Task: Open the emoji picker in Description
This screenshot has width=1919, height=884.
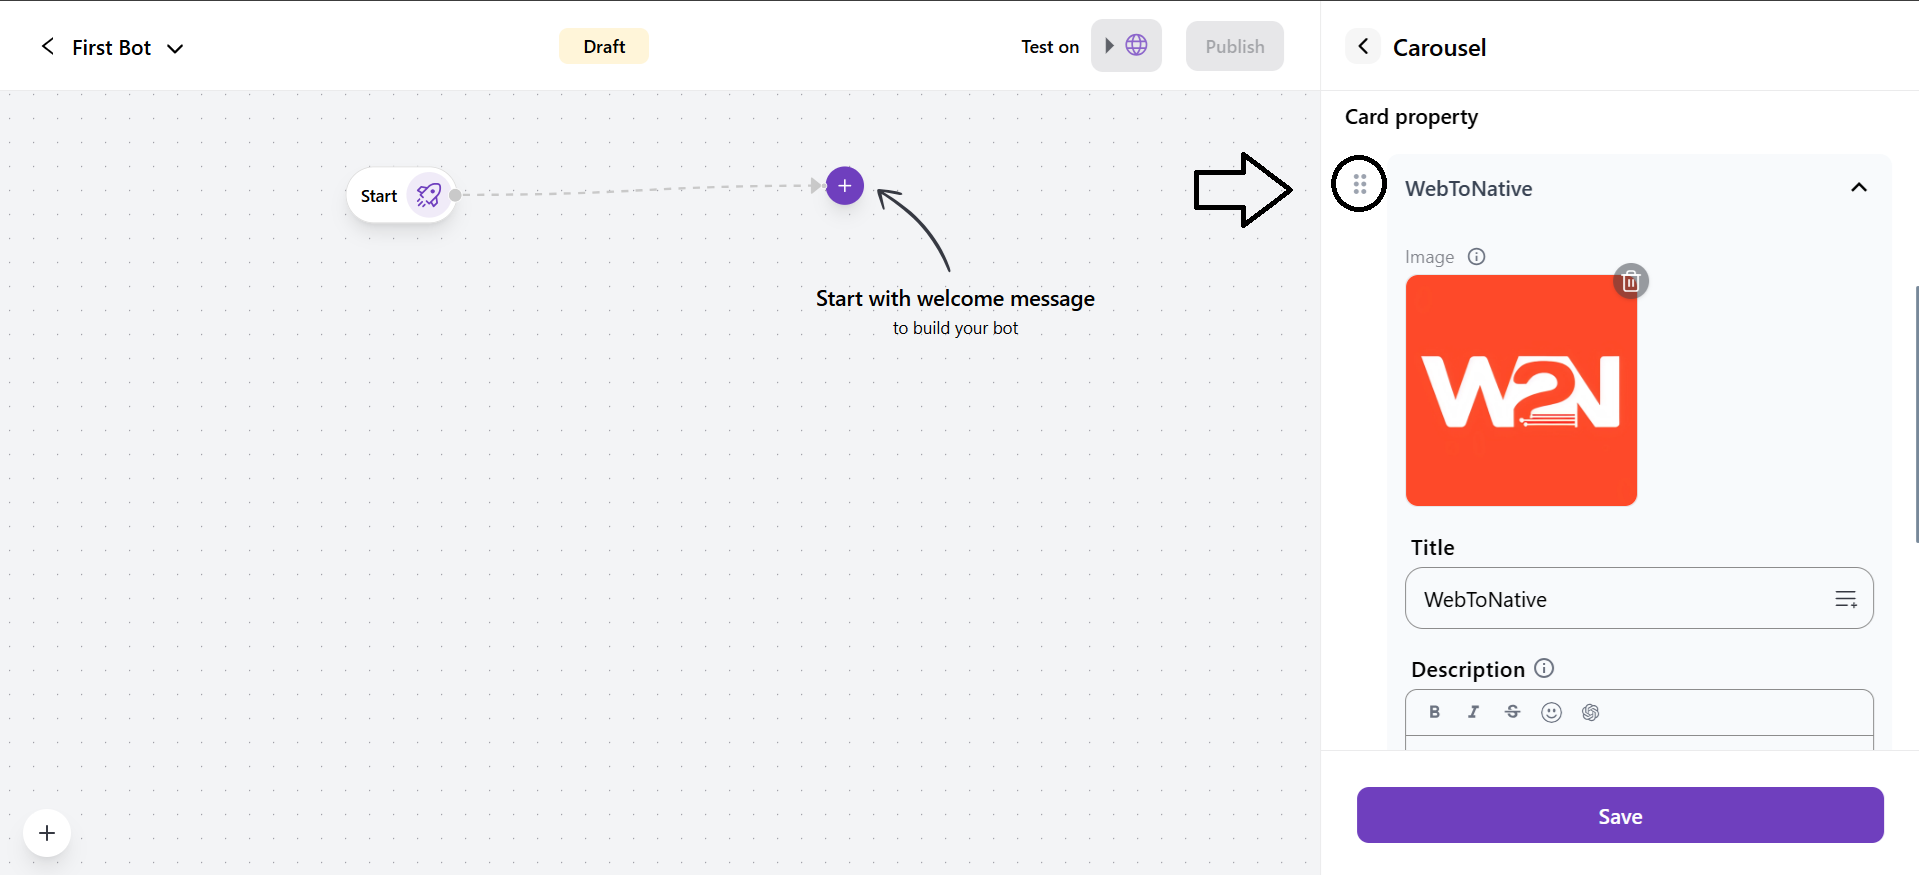Action: pyautogui.click(x=1551, y=712)
